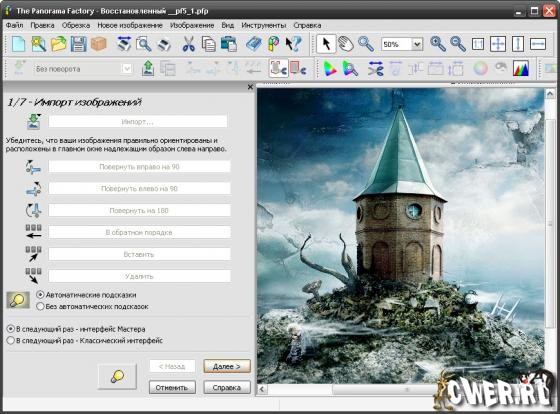560x414 pixels.
Task: Click the Далее > button
Action: (x=227, y=366)
